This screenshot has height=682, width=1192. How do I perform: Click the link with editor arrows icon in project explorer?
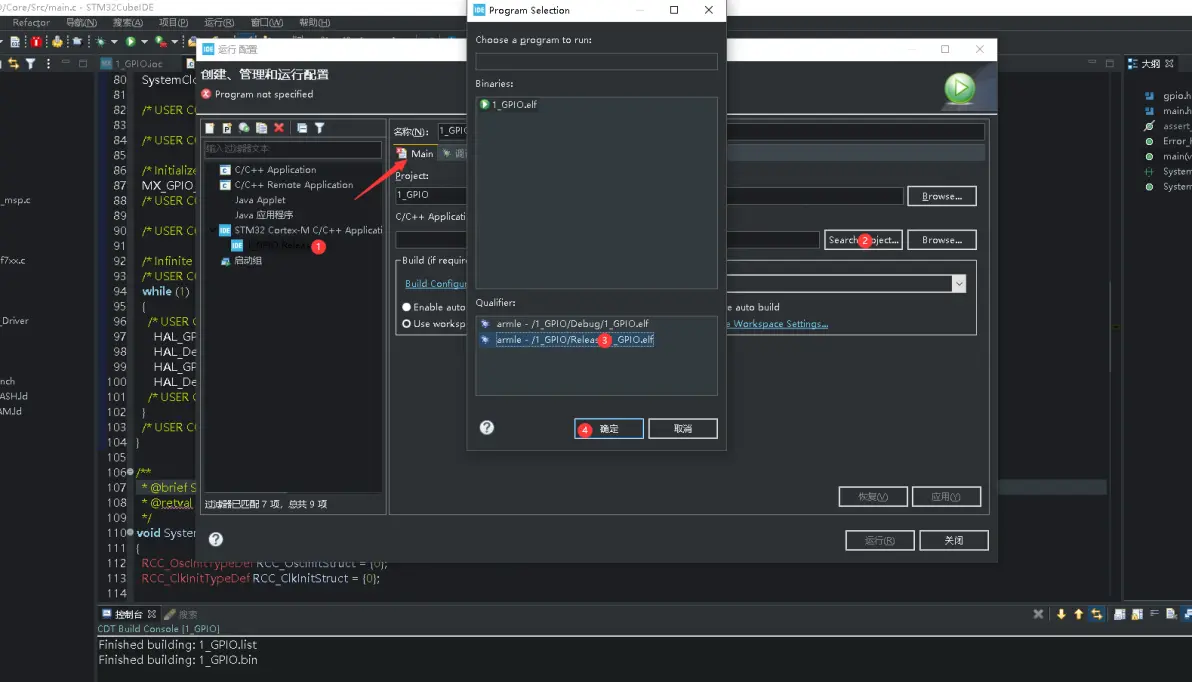pyautogui.click(x=14, y=64)
